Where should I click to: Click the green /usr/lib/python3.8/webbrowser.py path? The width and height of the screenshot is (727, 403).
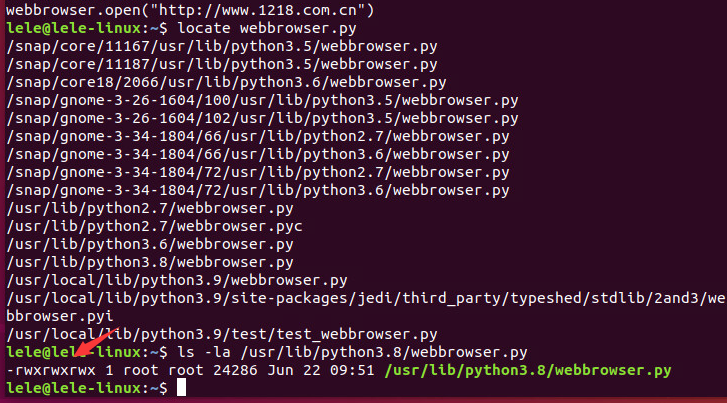point(528,371)
